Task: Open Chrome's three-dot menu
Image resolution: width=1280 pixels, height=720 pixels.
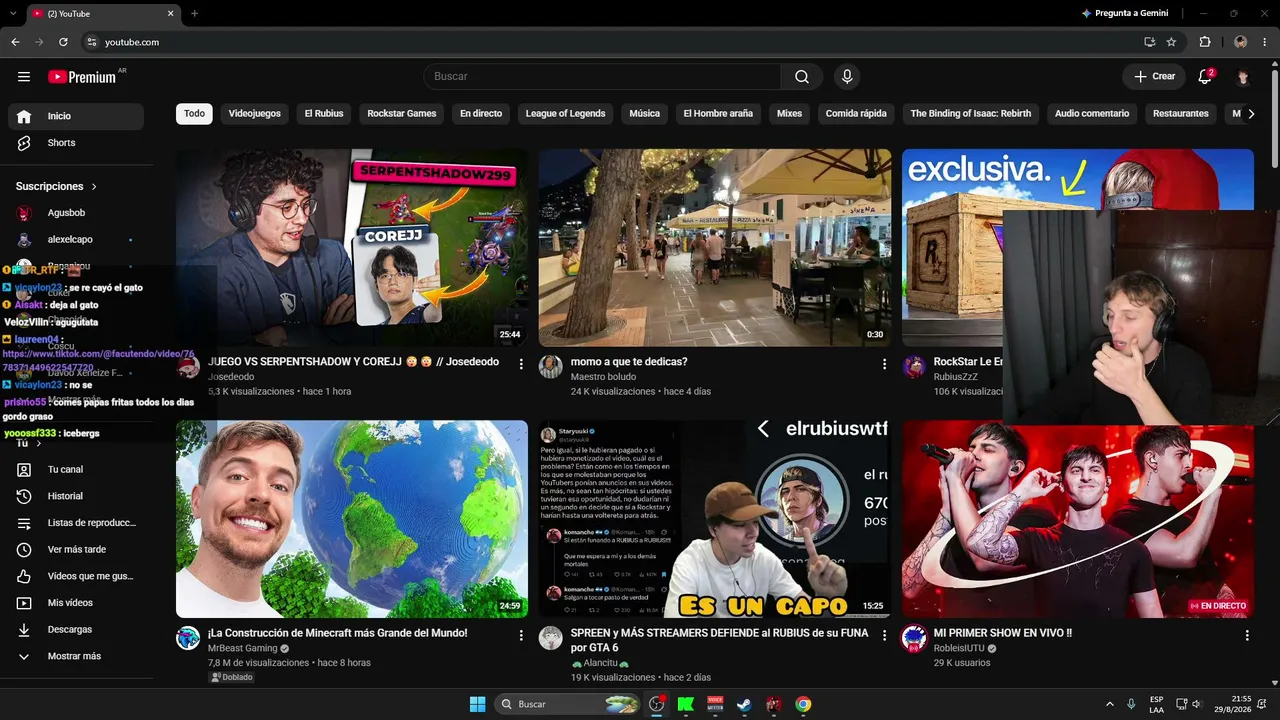Action: 1264,42
